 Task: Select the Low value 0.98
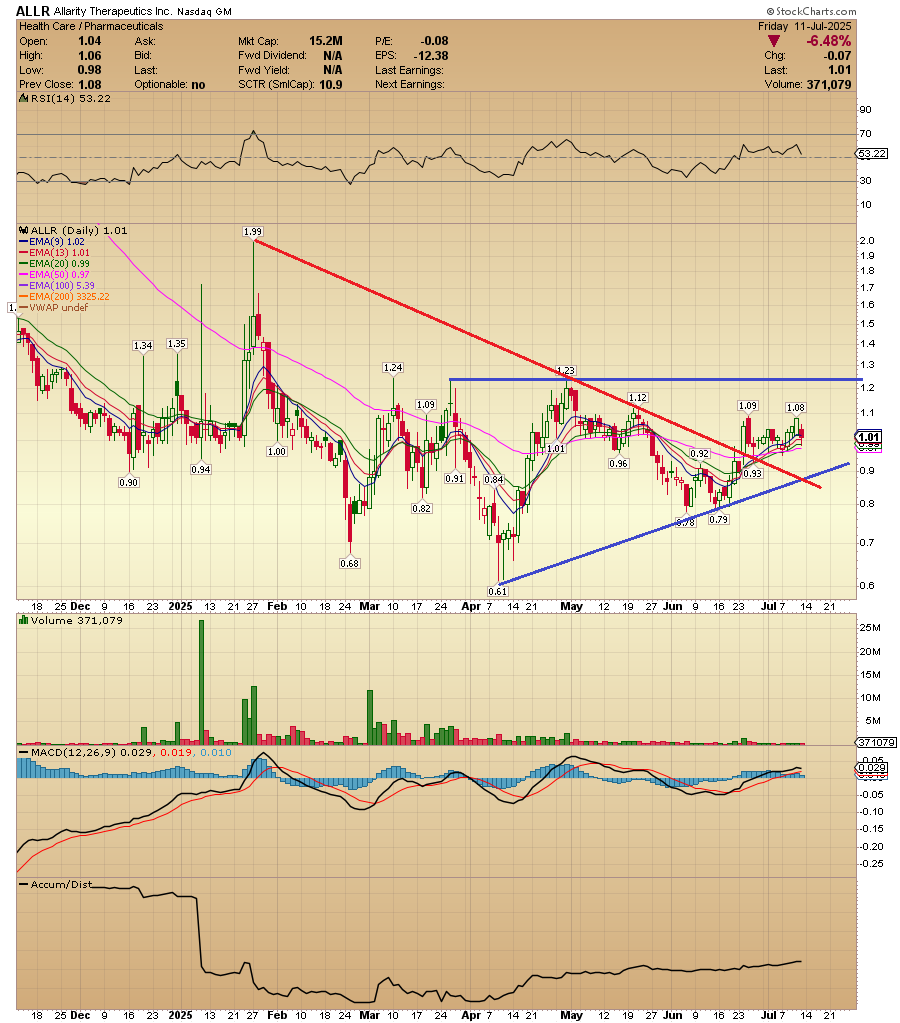(x=89, y=70)
